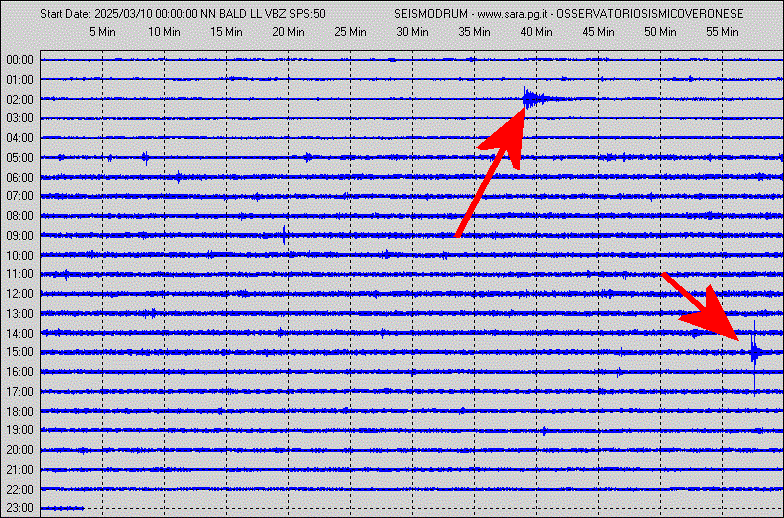
Task: Click the 22:00 hour label
Action: [20, 489]
